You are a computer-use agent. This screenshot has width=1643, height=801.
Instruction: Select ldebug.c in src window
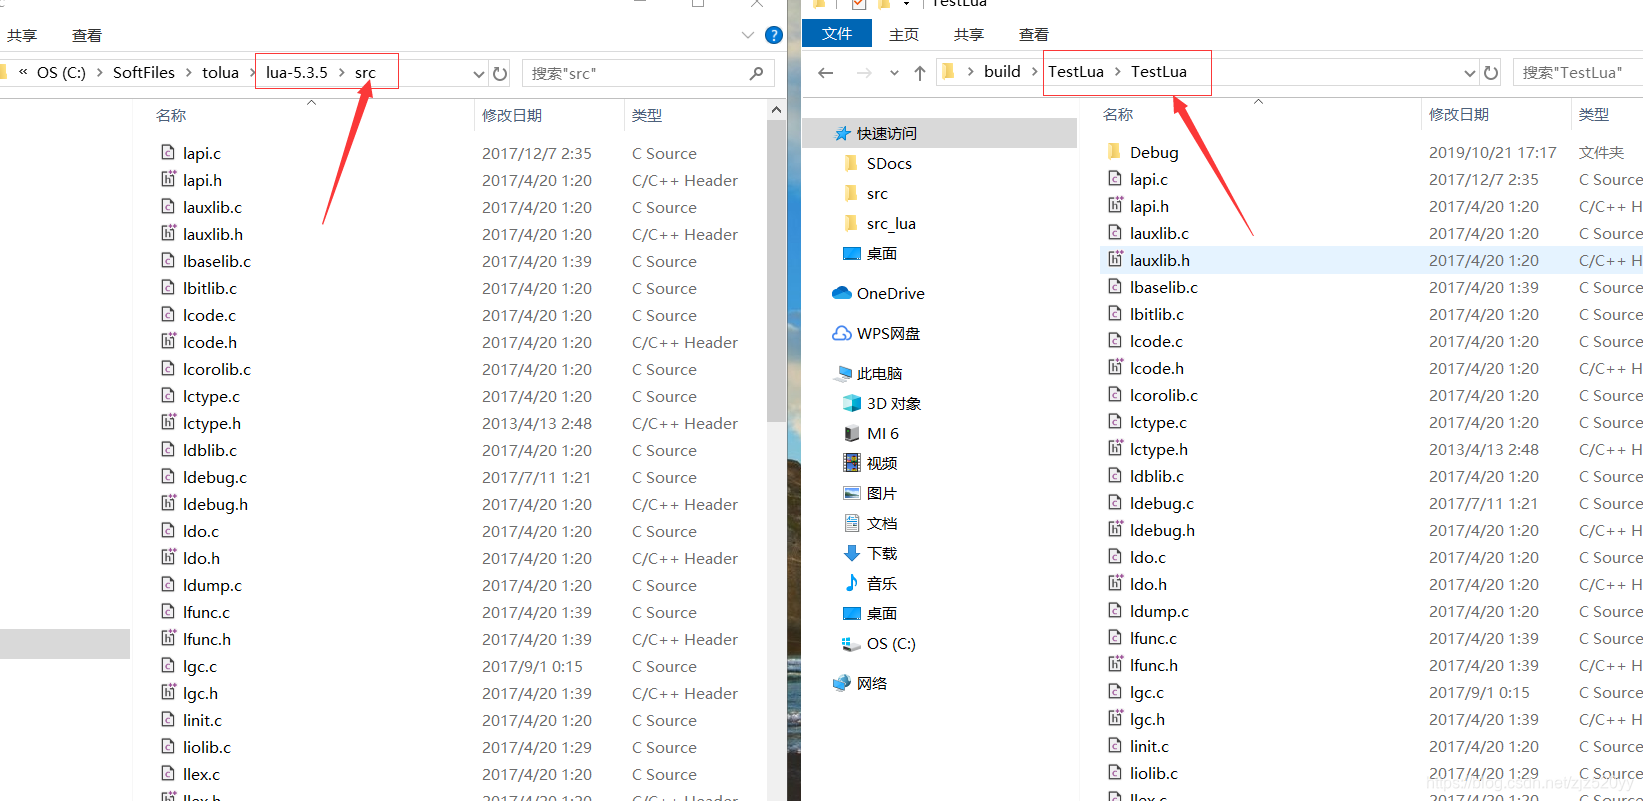tap(215, 477)
